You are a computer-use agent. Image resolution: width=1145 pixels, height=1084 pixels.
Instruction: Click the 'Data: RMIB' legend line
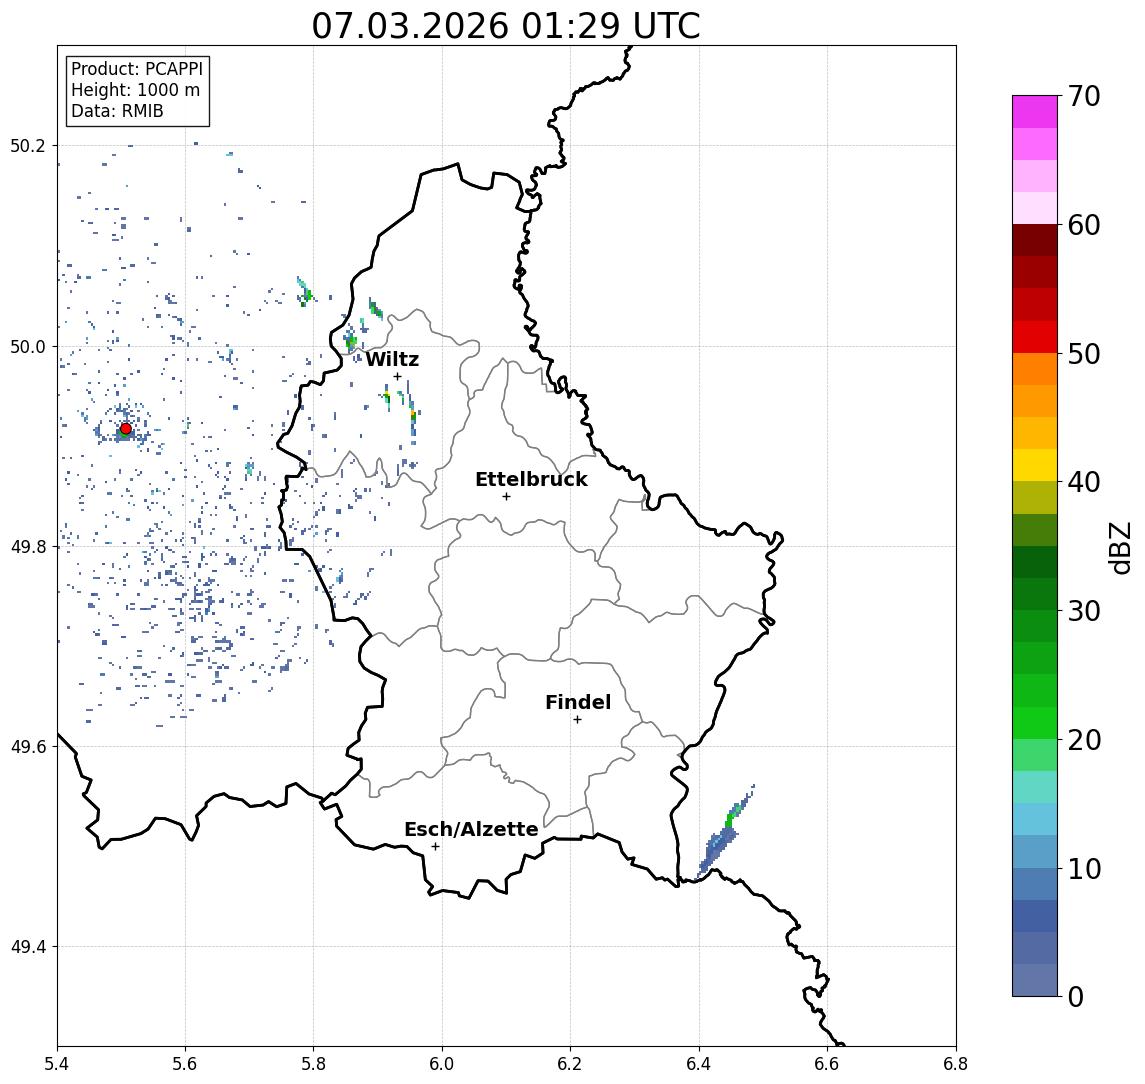click(x=117, y=111)
